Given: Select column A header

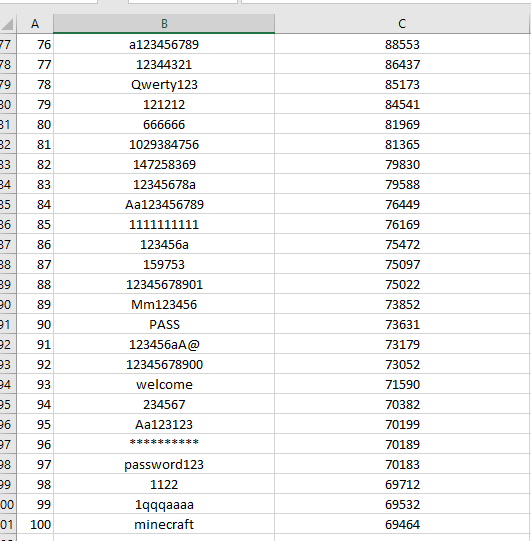Looking at the screenshot, I should click(35, 23).
